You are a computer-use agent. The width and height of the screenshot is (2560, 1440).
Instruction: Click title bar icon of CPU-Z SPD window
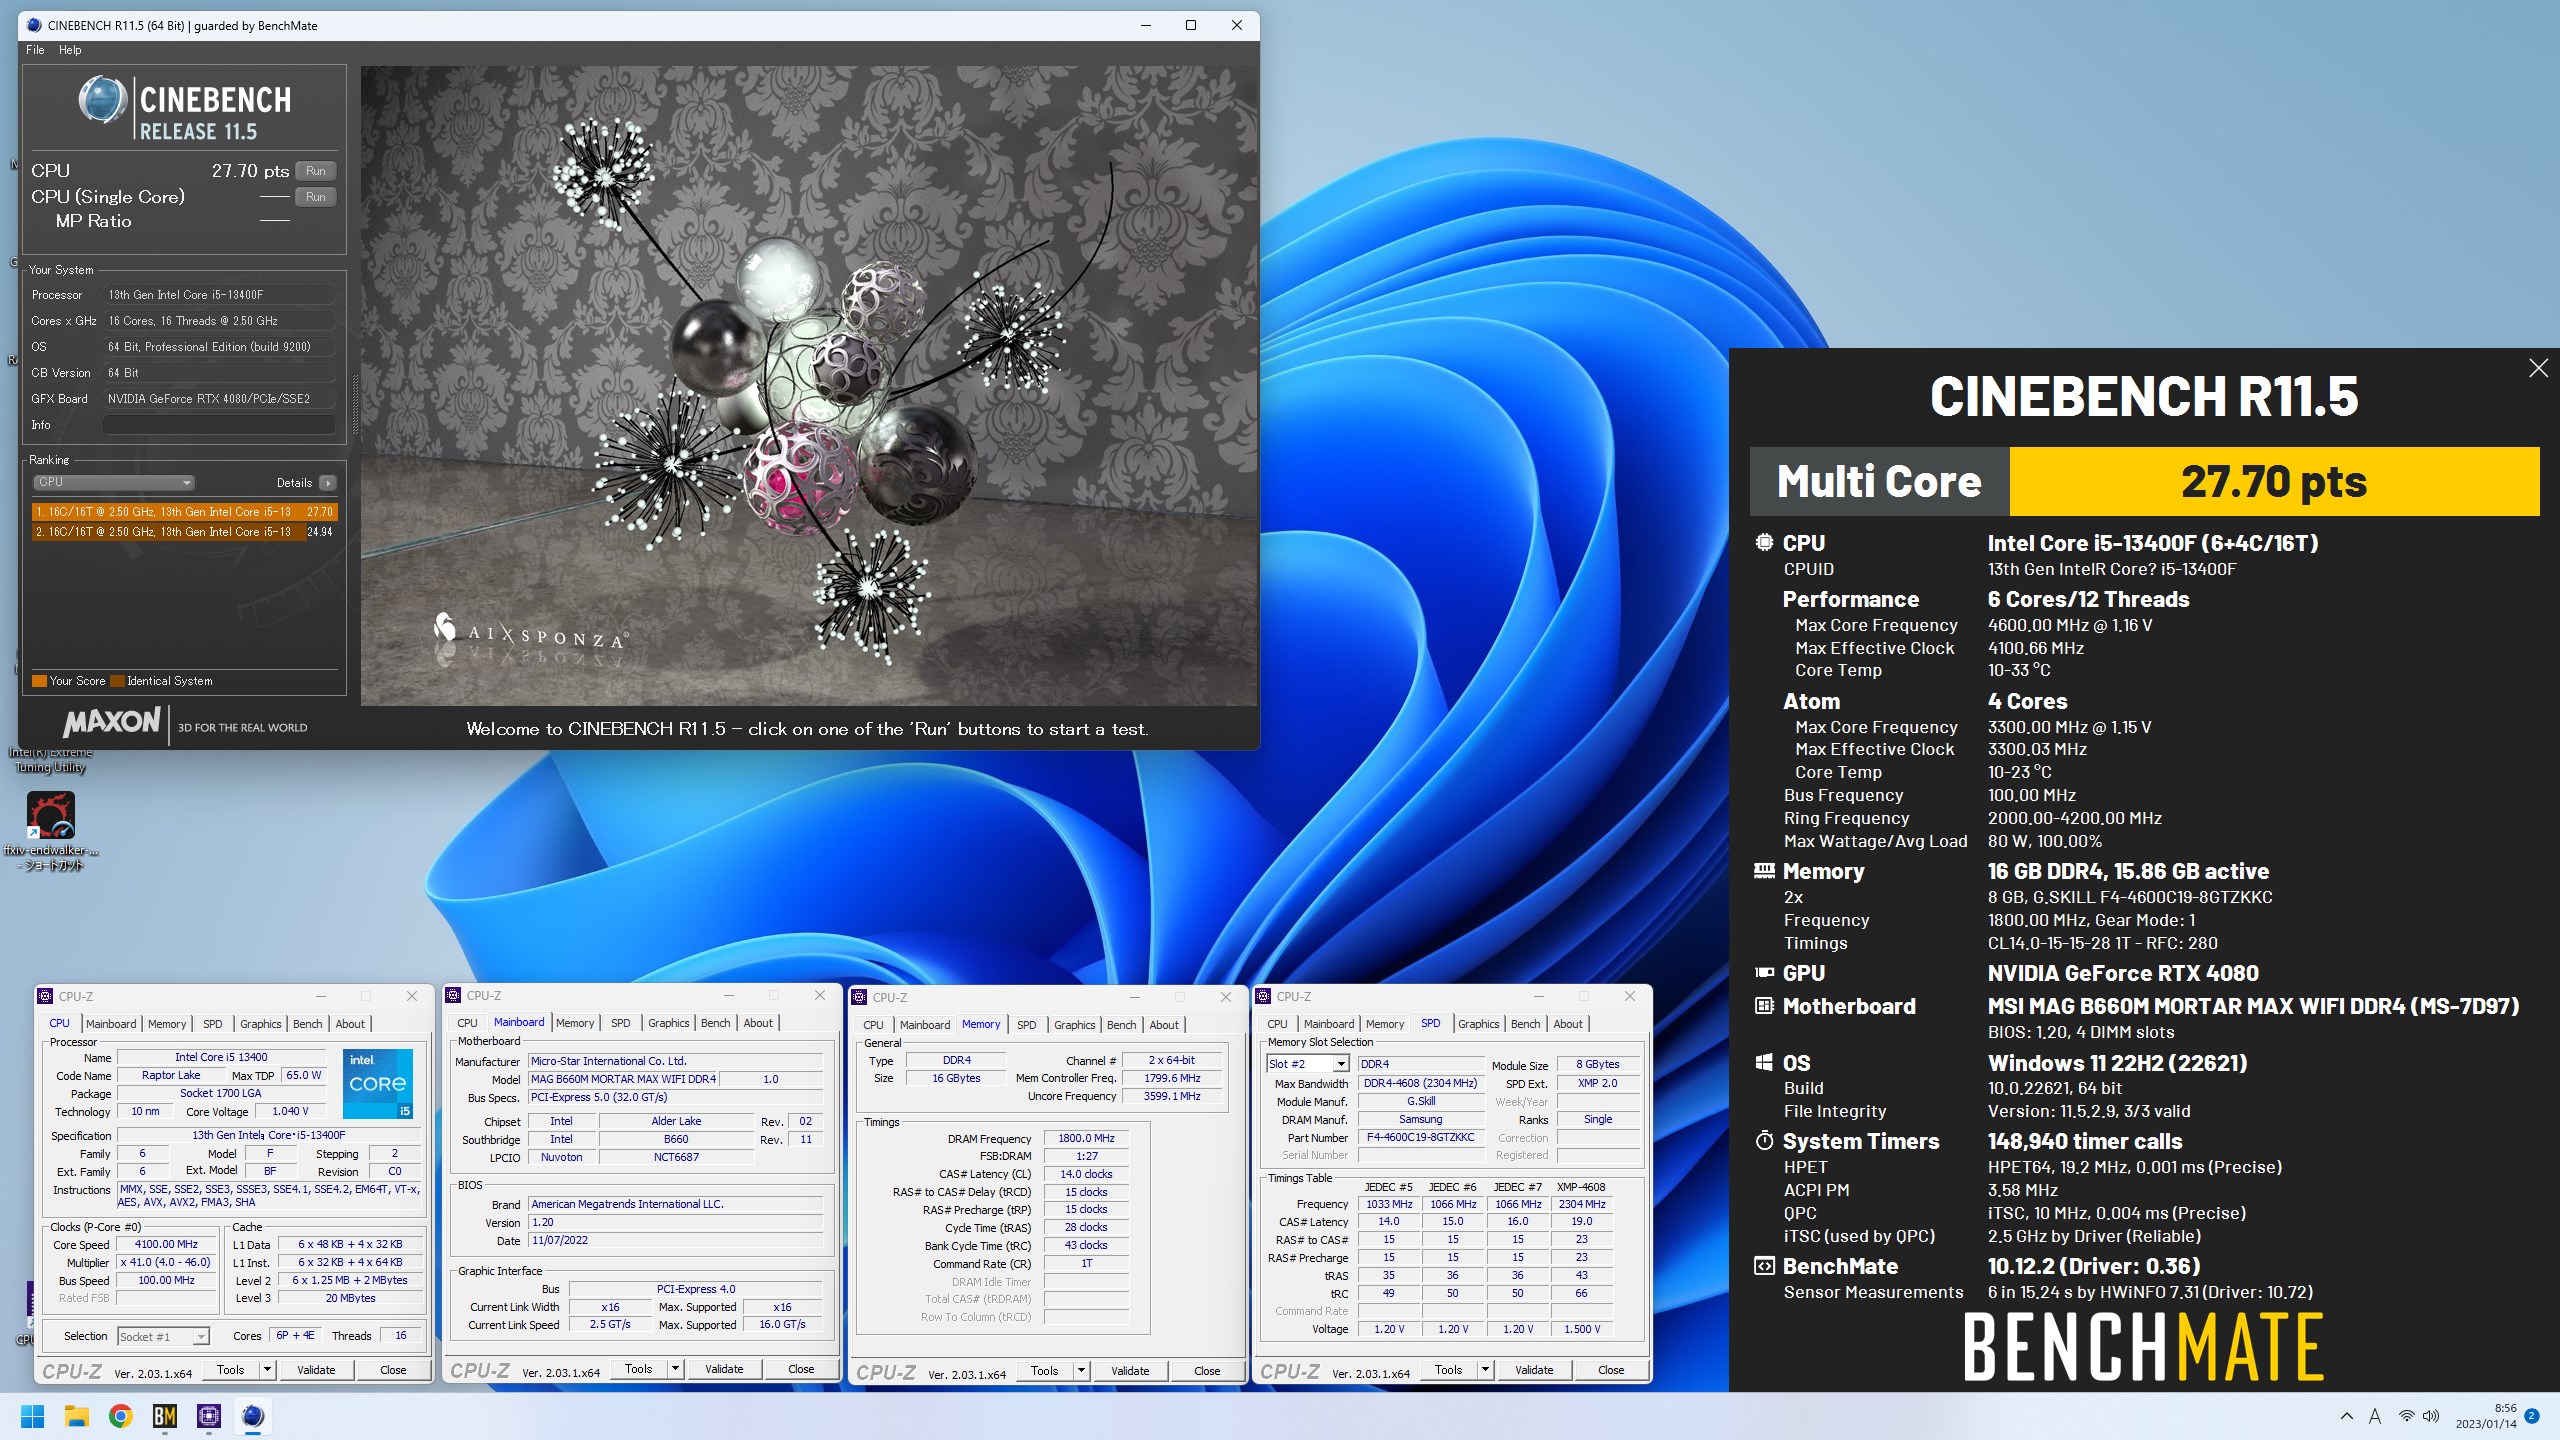[x=1263, y=996]
